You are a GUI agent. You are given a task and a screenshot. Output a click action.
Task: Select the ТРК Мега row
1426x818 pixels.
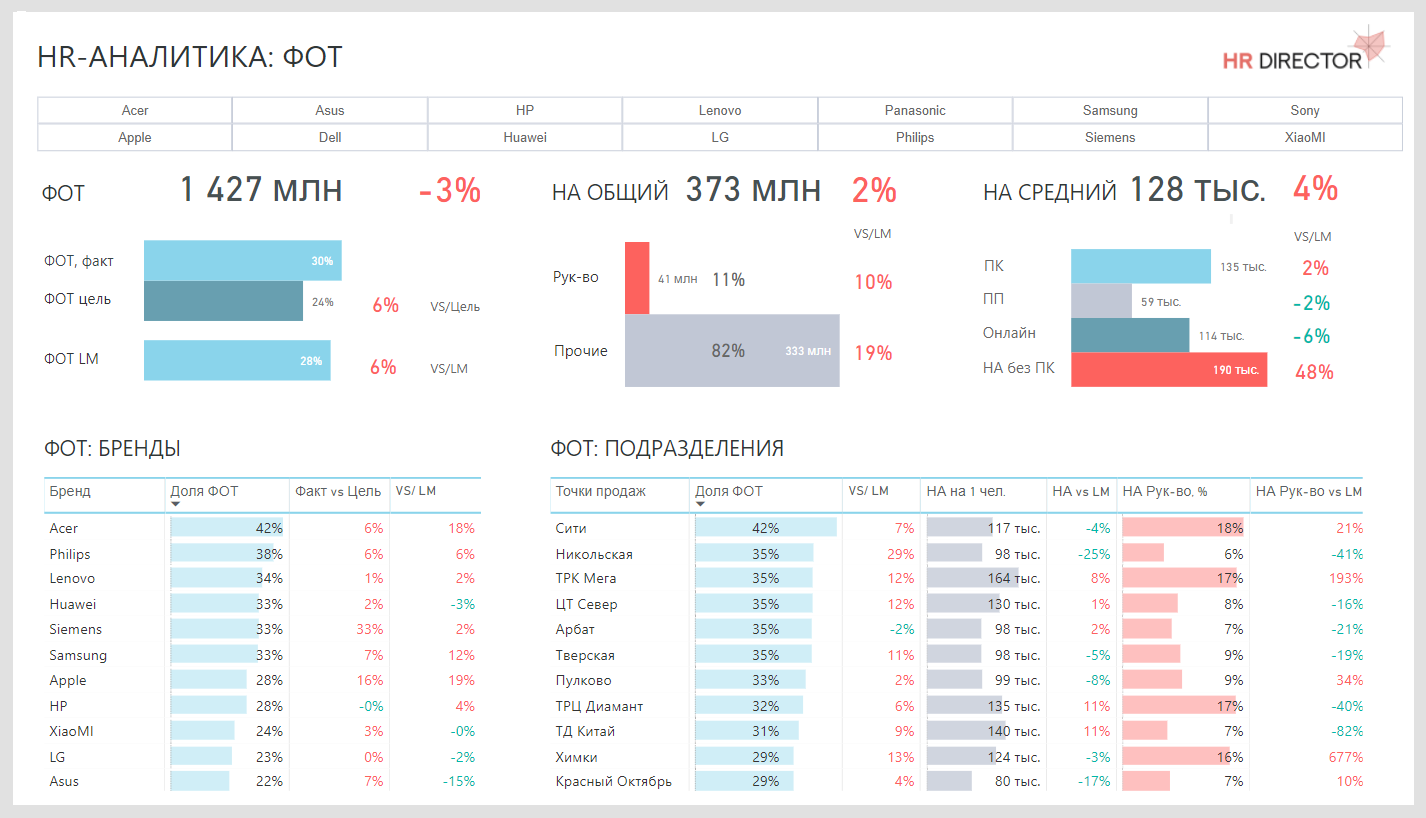[x=957, y=578]
